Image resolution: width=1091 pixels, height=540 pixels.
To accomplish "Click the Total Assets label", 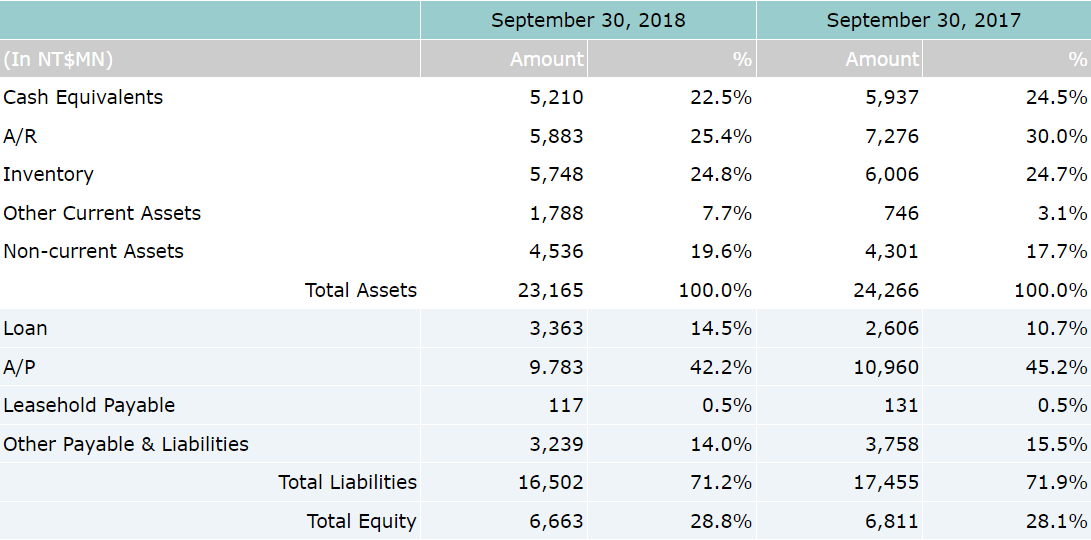I will (x=360, y=290).
